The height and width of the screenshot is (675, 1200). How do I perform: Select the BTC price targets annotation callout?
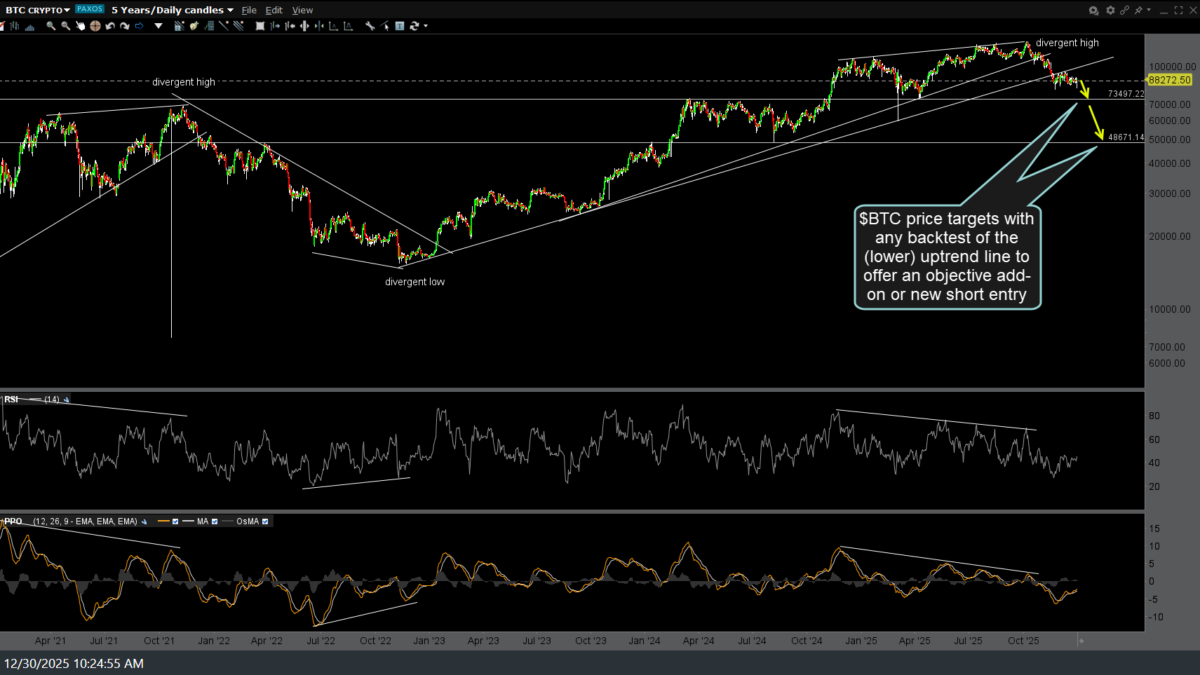(x=948, y=256)
